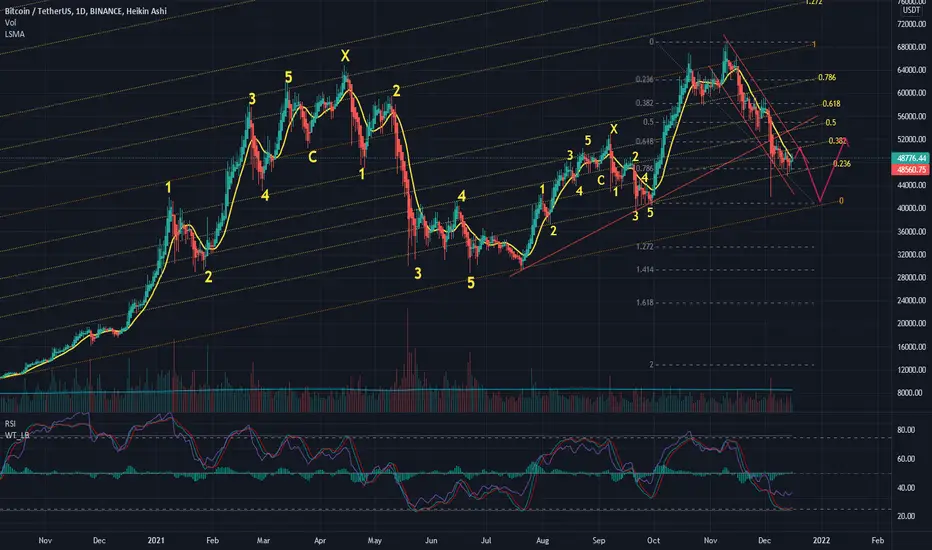Image resolution: width=932 pixels, height=550 pixels.
Task: Click the 80.00 level on the RSI scale
Action: [x=906, y=430]
